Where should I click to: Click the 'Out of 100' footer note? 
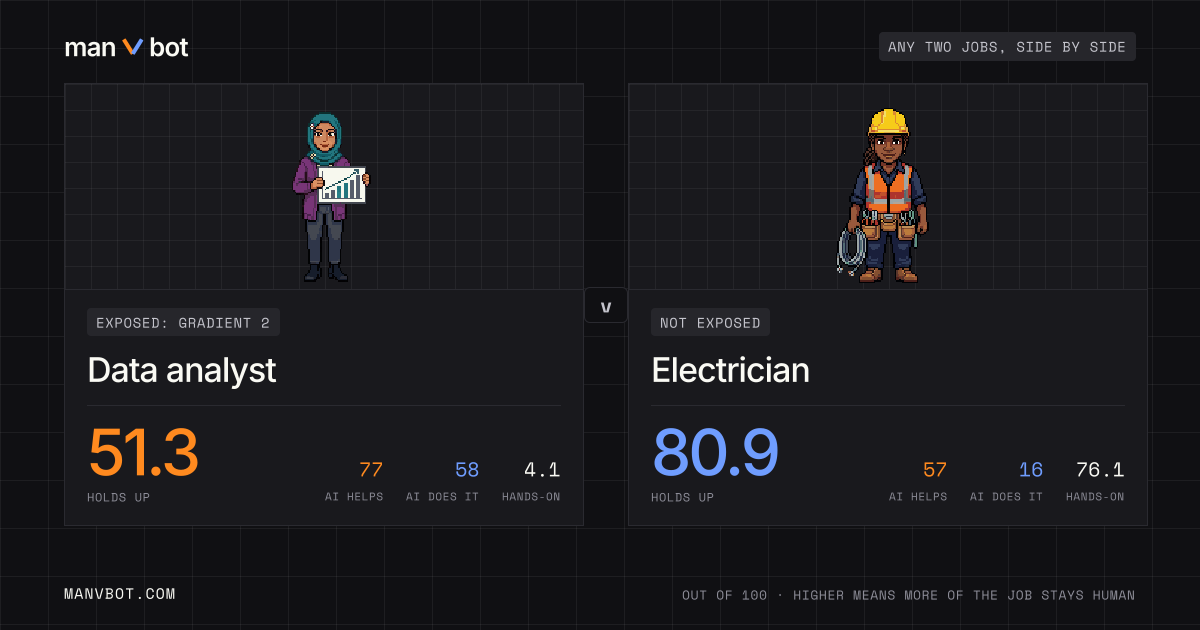909,595
